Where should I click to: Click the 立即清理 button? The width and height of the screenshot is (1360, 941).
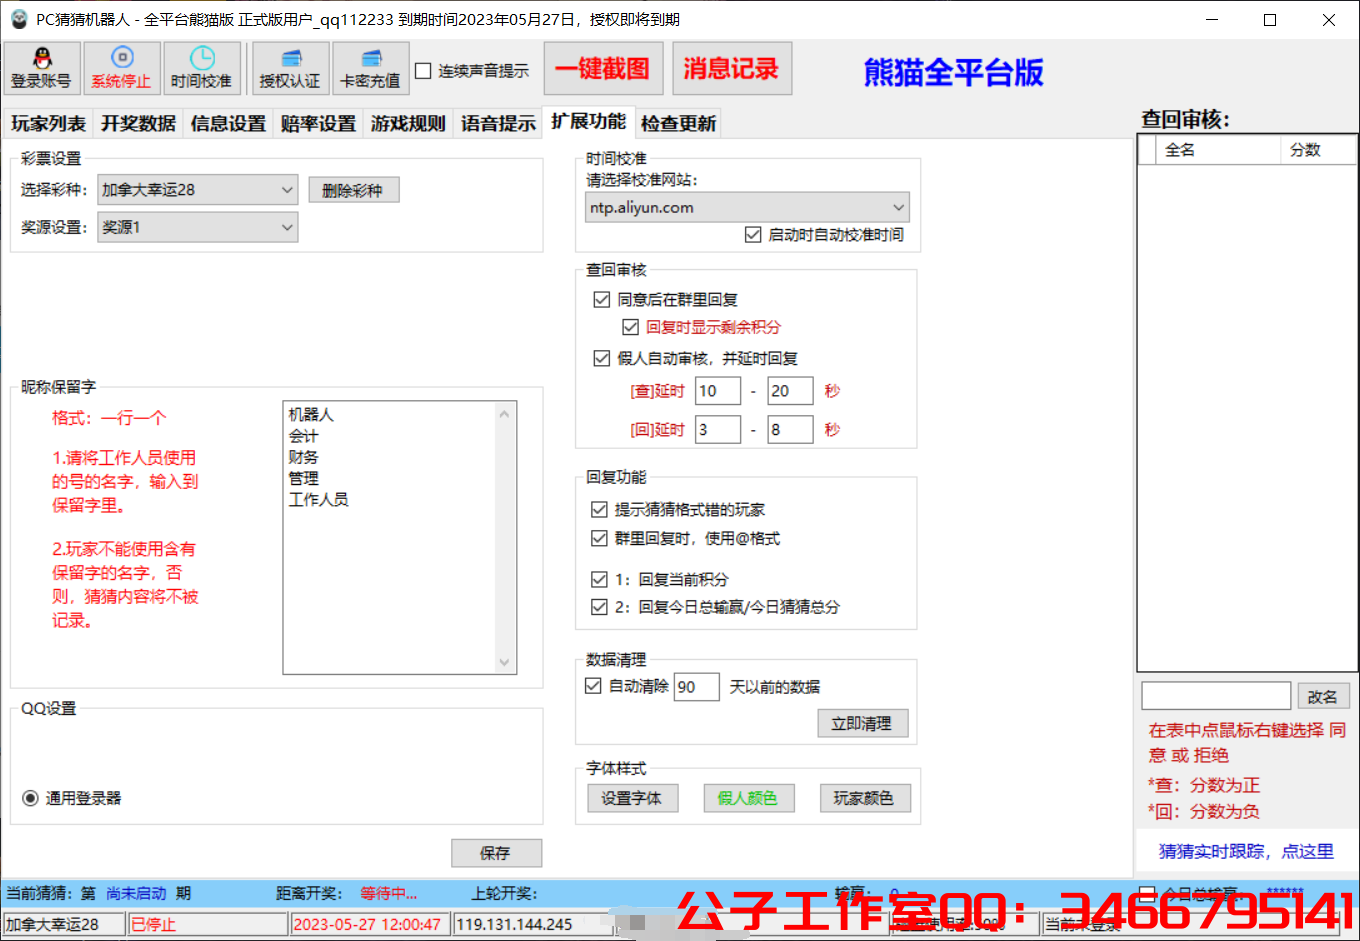coord(862,723)
